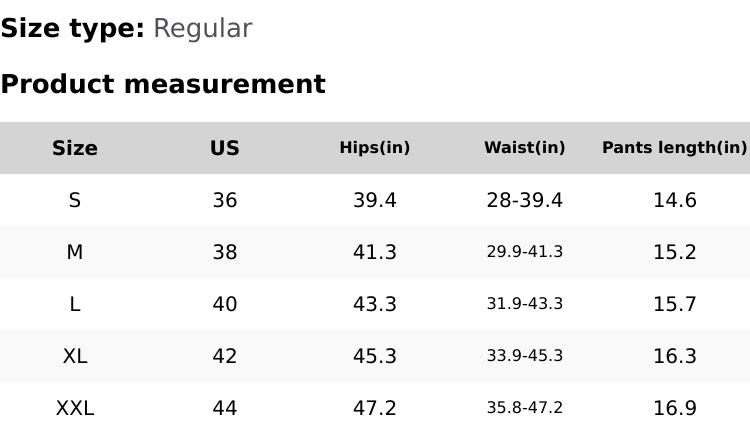Click the Regular size type value
This screenshot has height=434, width=750.
coord(202,28)
